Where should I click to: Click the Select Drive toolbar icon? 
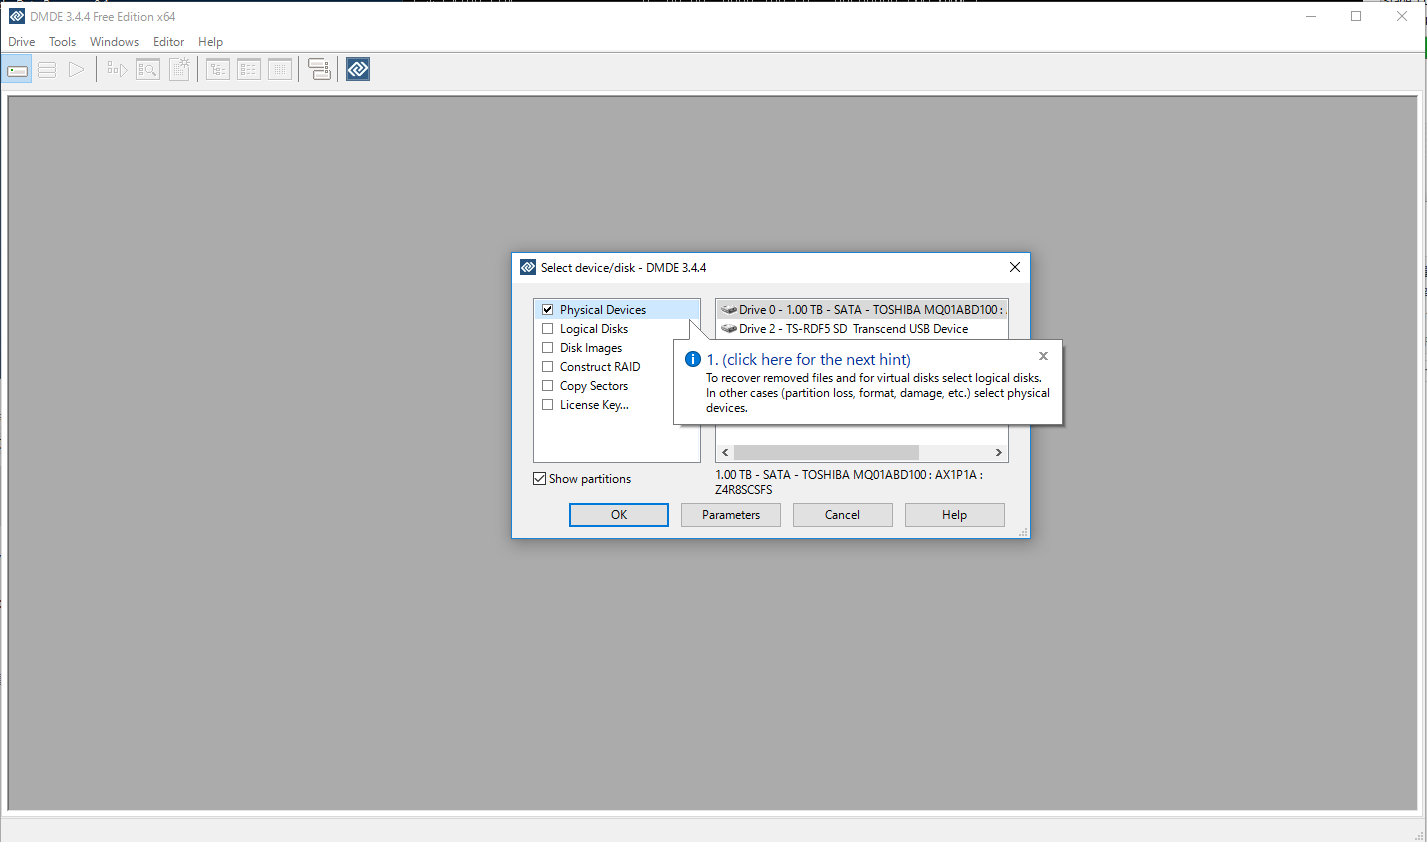point(17,70)
